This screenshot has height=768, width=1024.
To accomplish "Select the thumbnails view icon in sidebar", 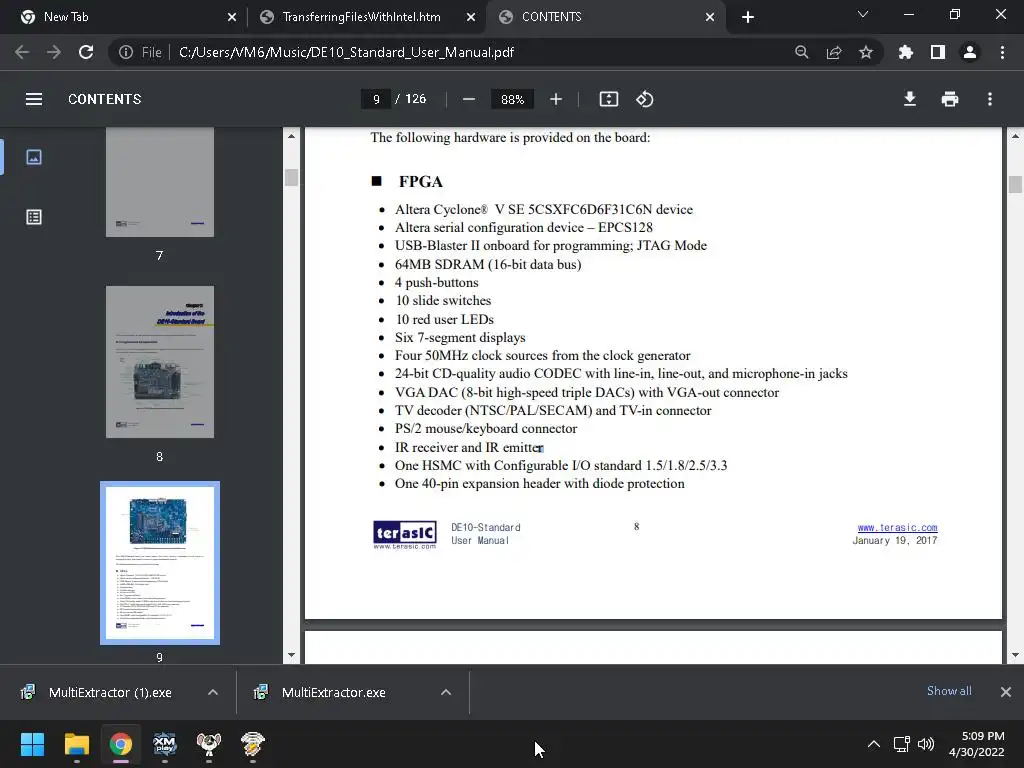I will tap(34, 157).
